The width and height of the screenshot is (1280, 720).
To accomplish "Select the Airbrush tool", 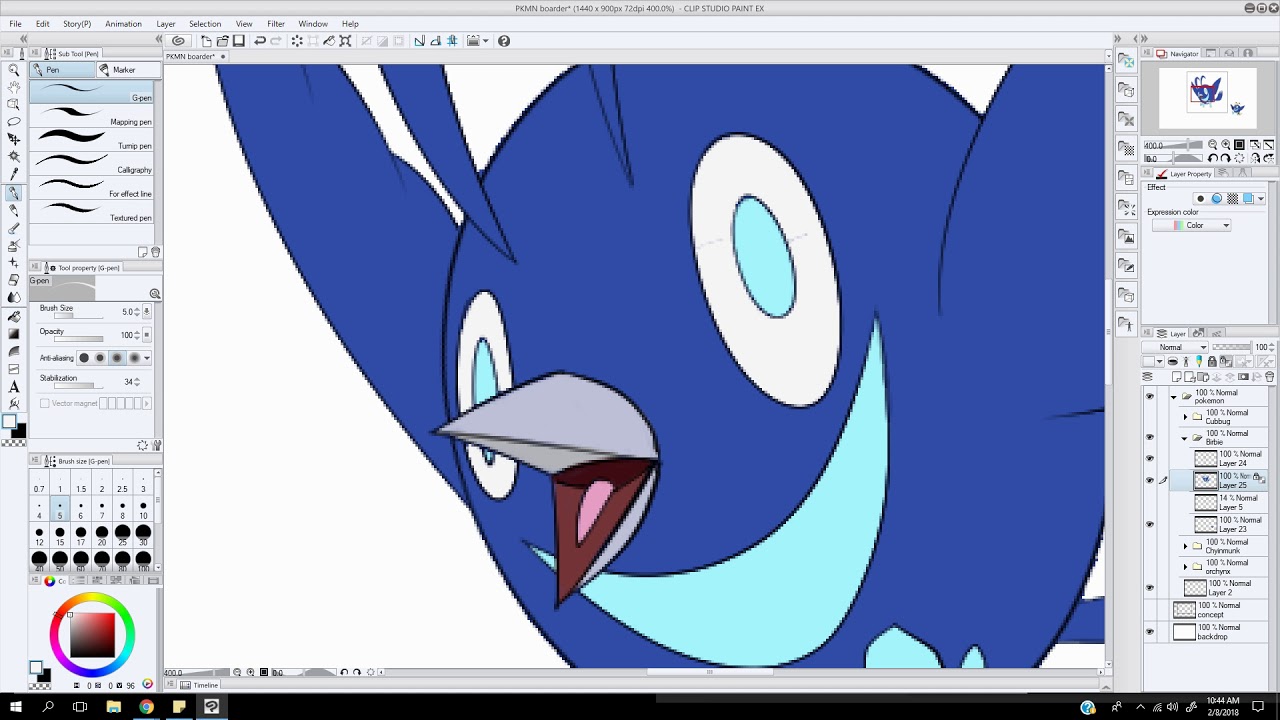I will coord(14,245).
